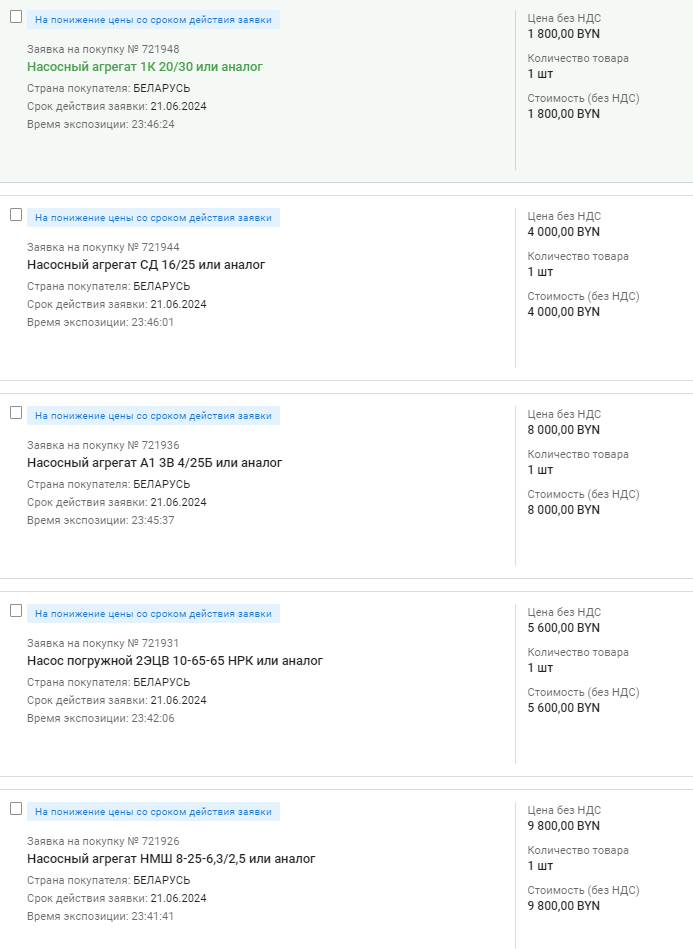Open 'Насосный агрегат А1 3В 4/25Б' listing

click(155, 463)
